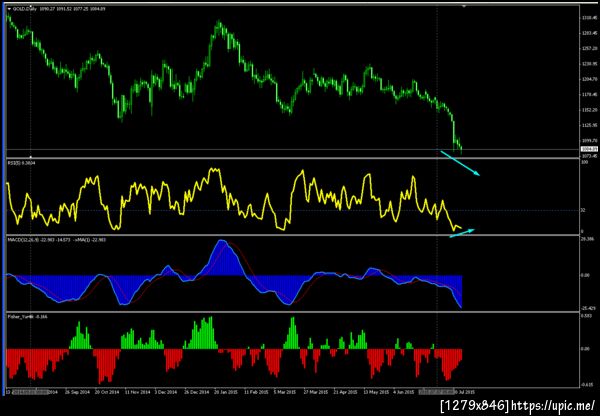Image resolution: width=600 pixels, height=416 pixels.
Task: Click the 27 Mar 2015 date label
Action: point(316,392)
